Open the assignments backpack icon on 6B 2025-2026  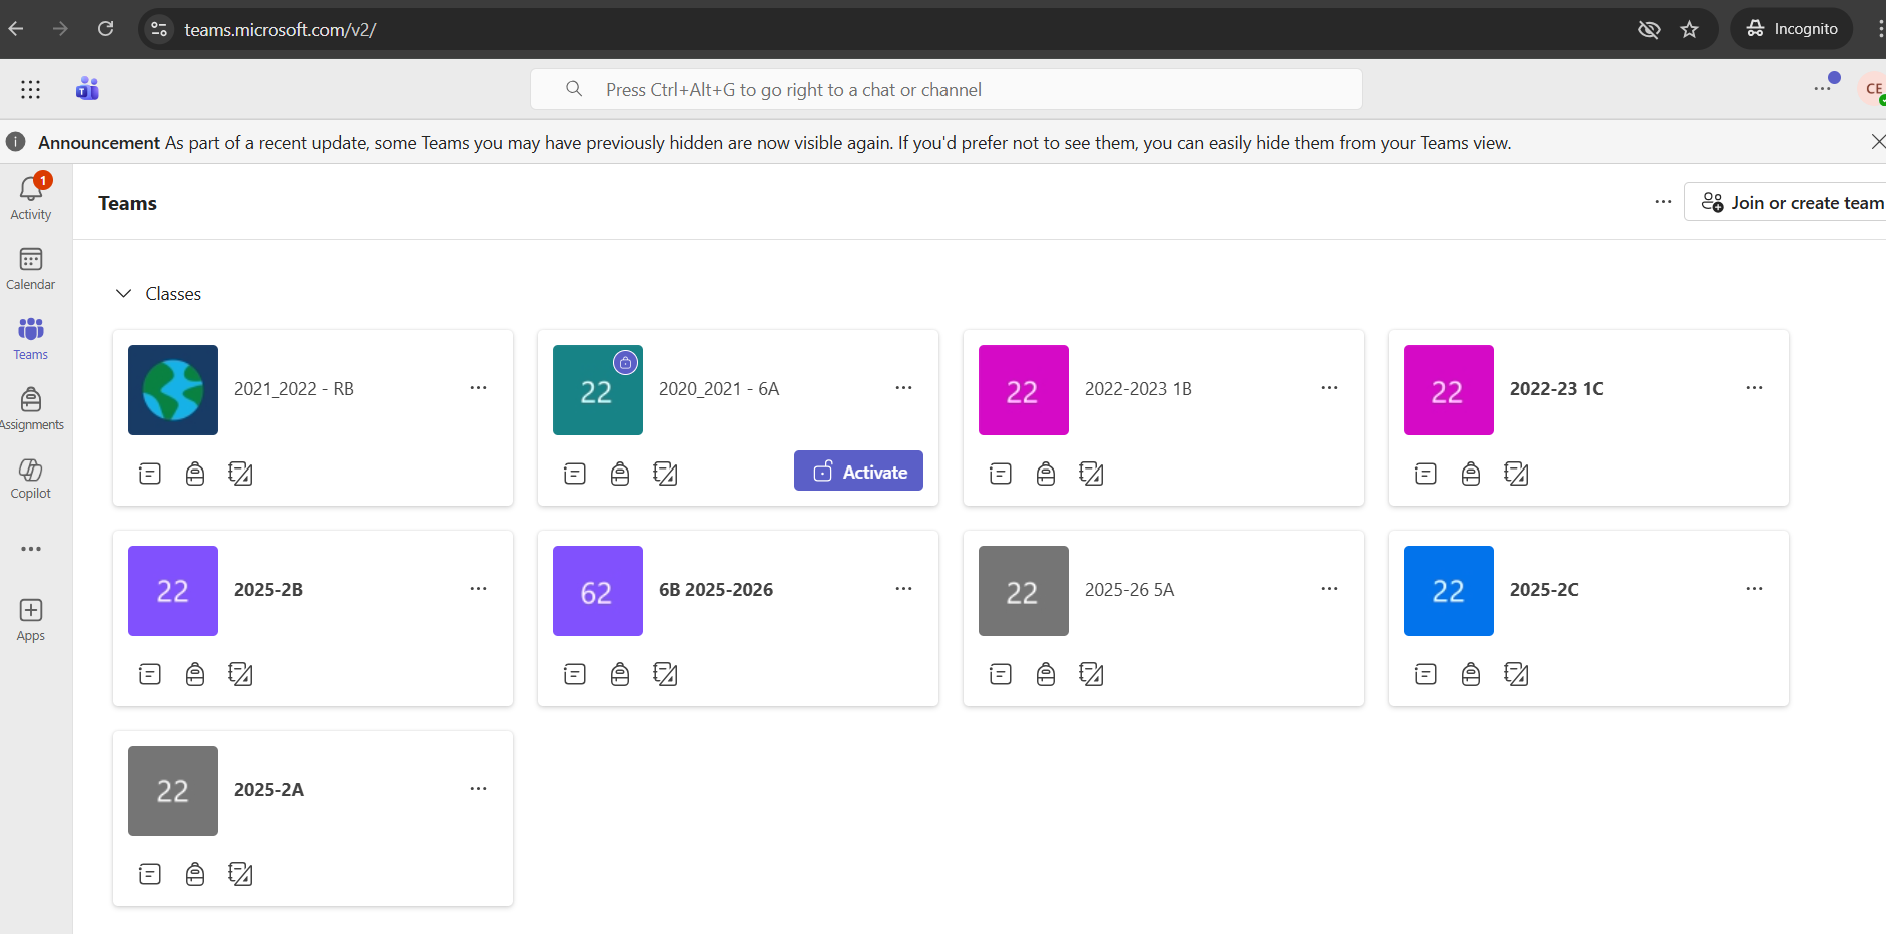click(x=620, y=675)
